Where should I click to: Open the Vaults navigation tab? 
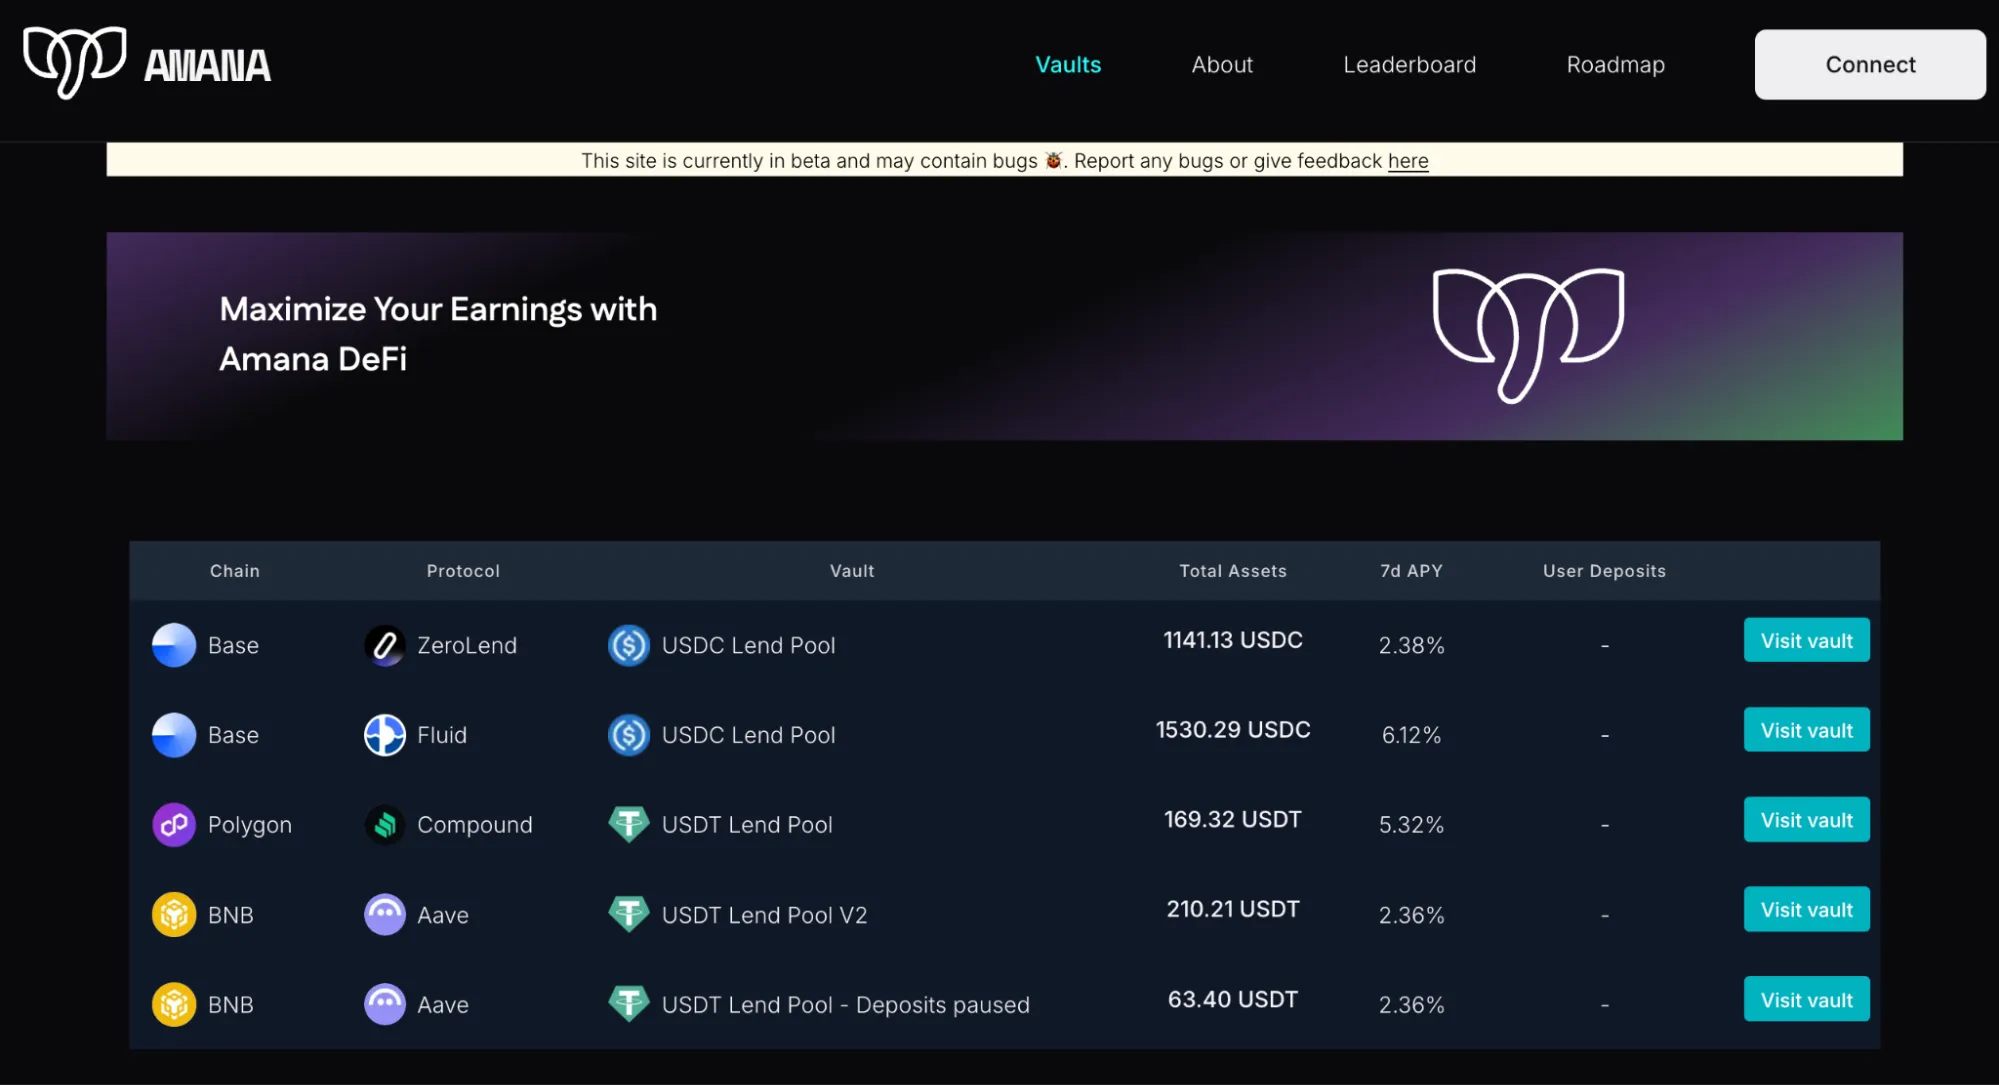click(1068, 64)
